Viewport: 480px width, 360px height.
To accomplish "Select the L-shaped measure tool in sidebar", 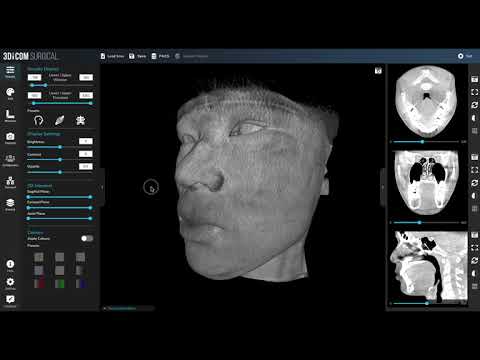I will [x=10, y=115].
